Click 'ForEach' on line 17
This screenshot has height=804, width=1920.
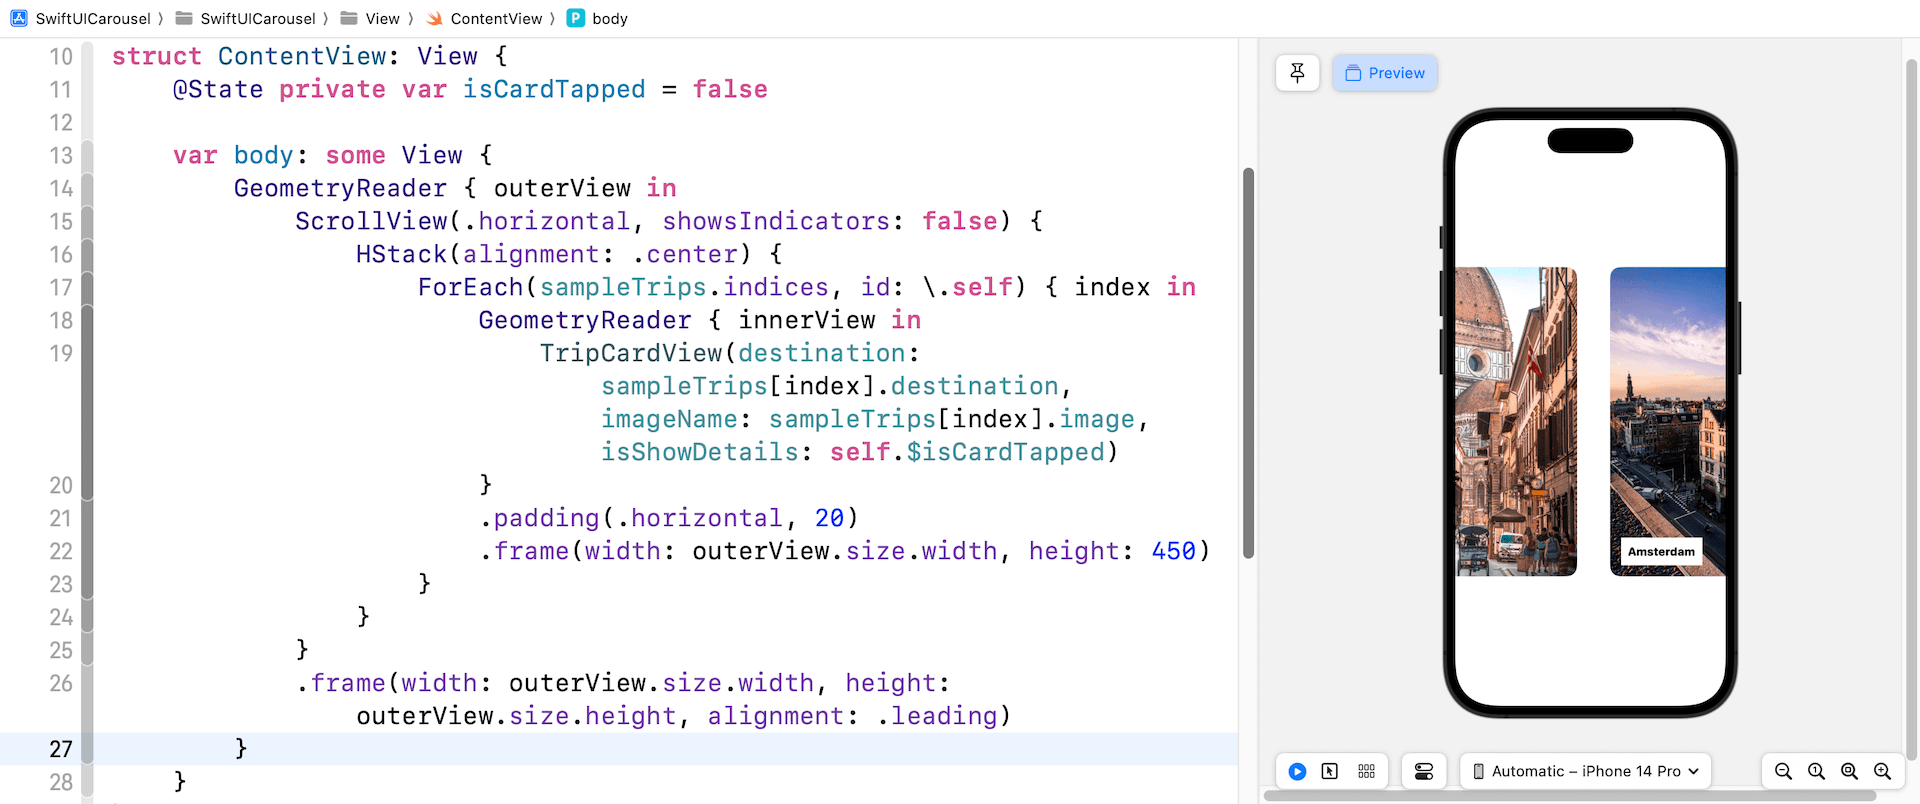(470, 287)
